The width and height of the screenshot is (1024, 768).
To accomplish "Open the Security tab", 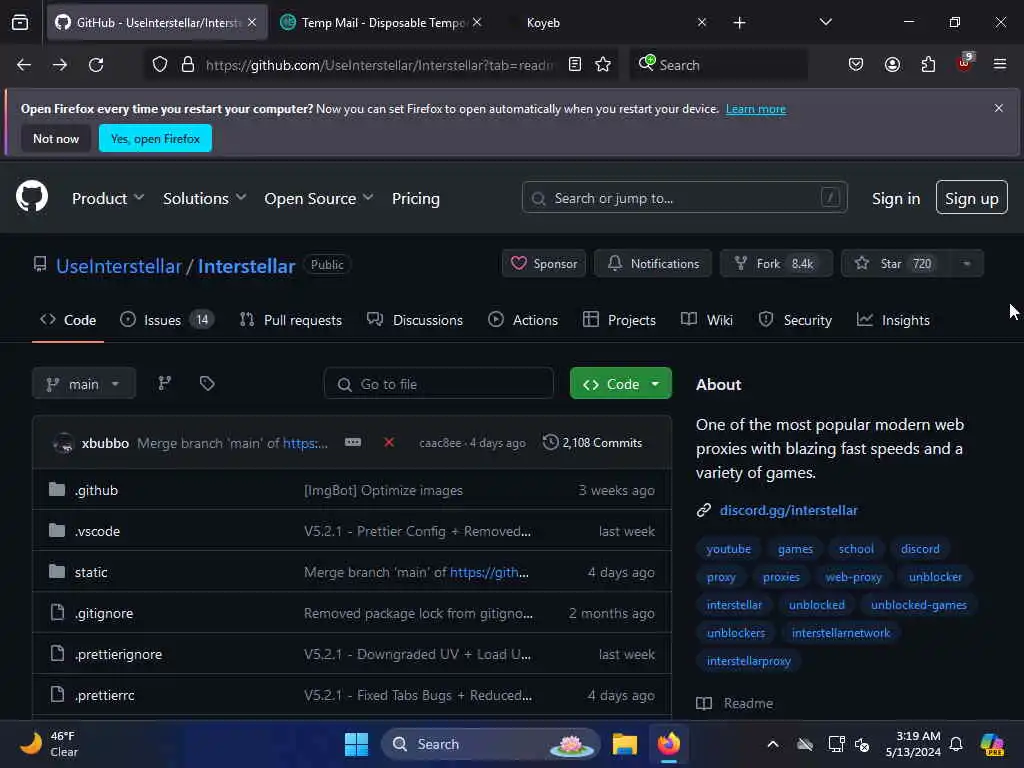I will tap(795, 320).
